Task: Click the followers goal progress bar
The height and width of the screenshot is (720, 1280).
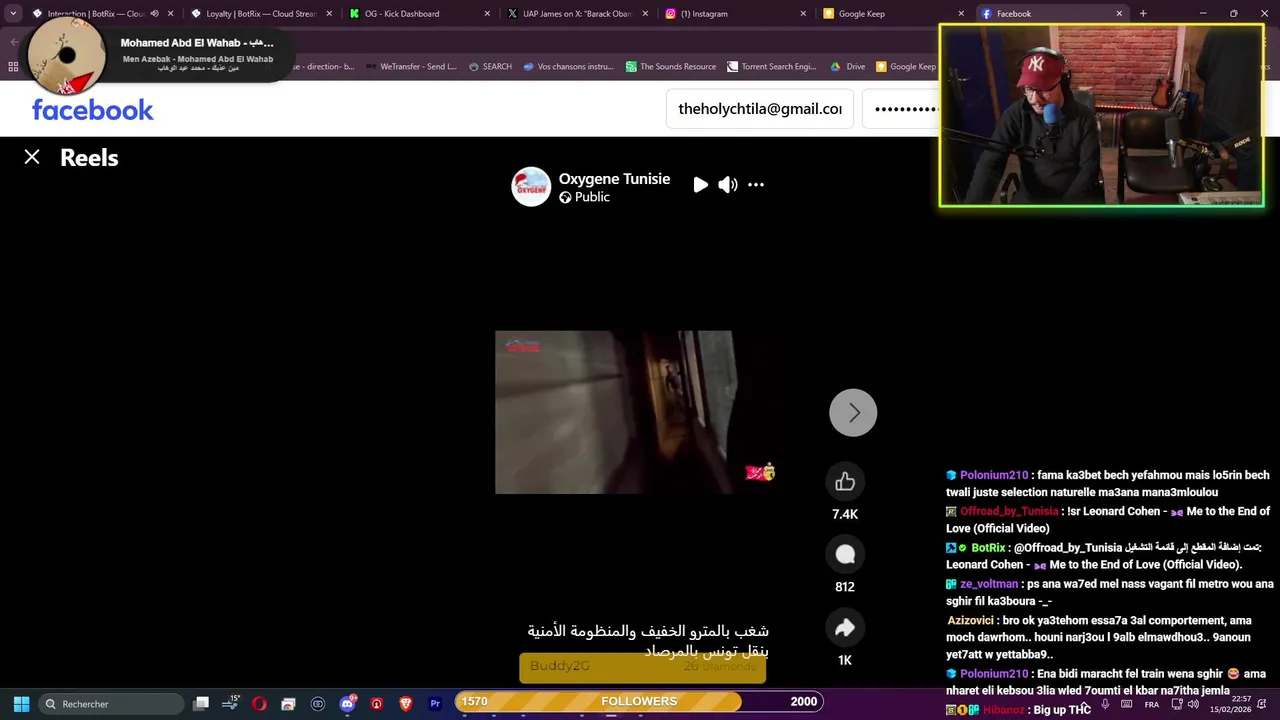Action: [x=639, y=701]
